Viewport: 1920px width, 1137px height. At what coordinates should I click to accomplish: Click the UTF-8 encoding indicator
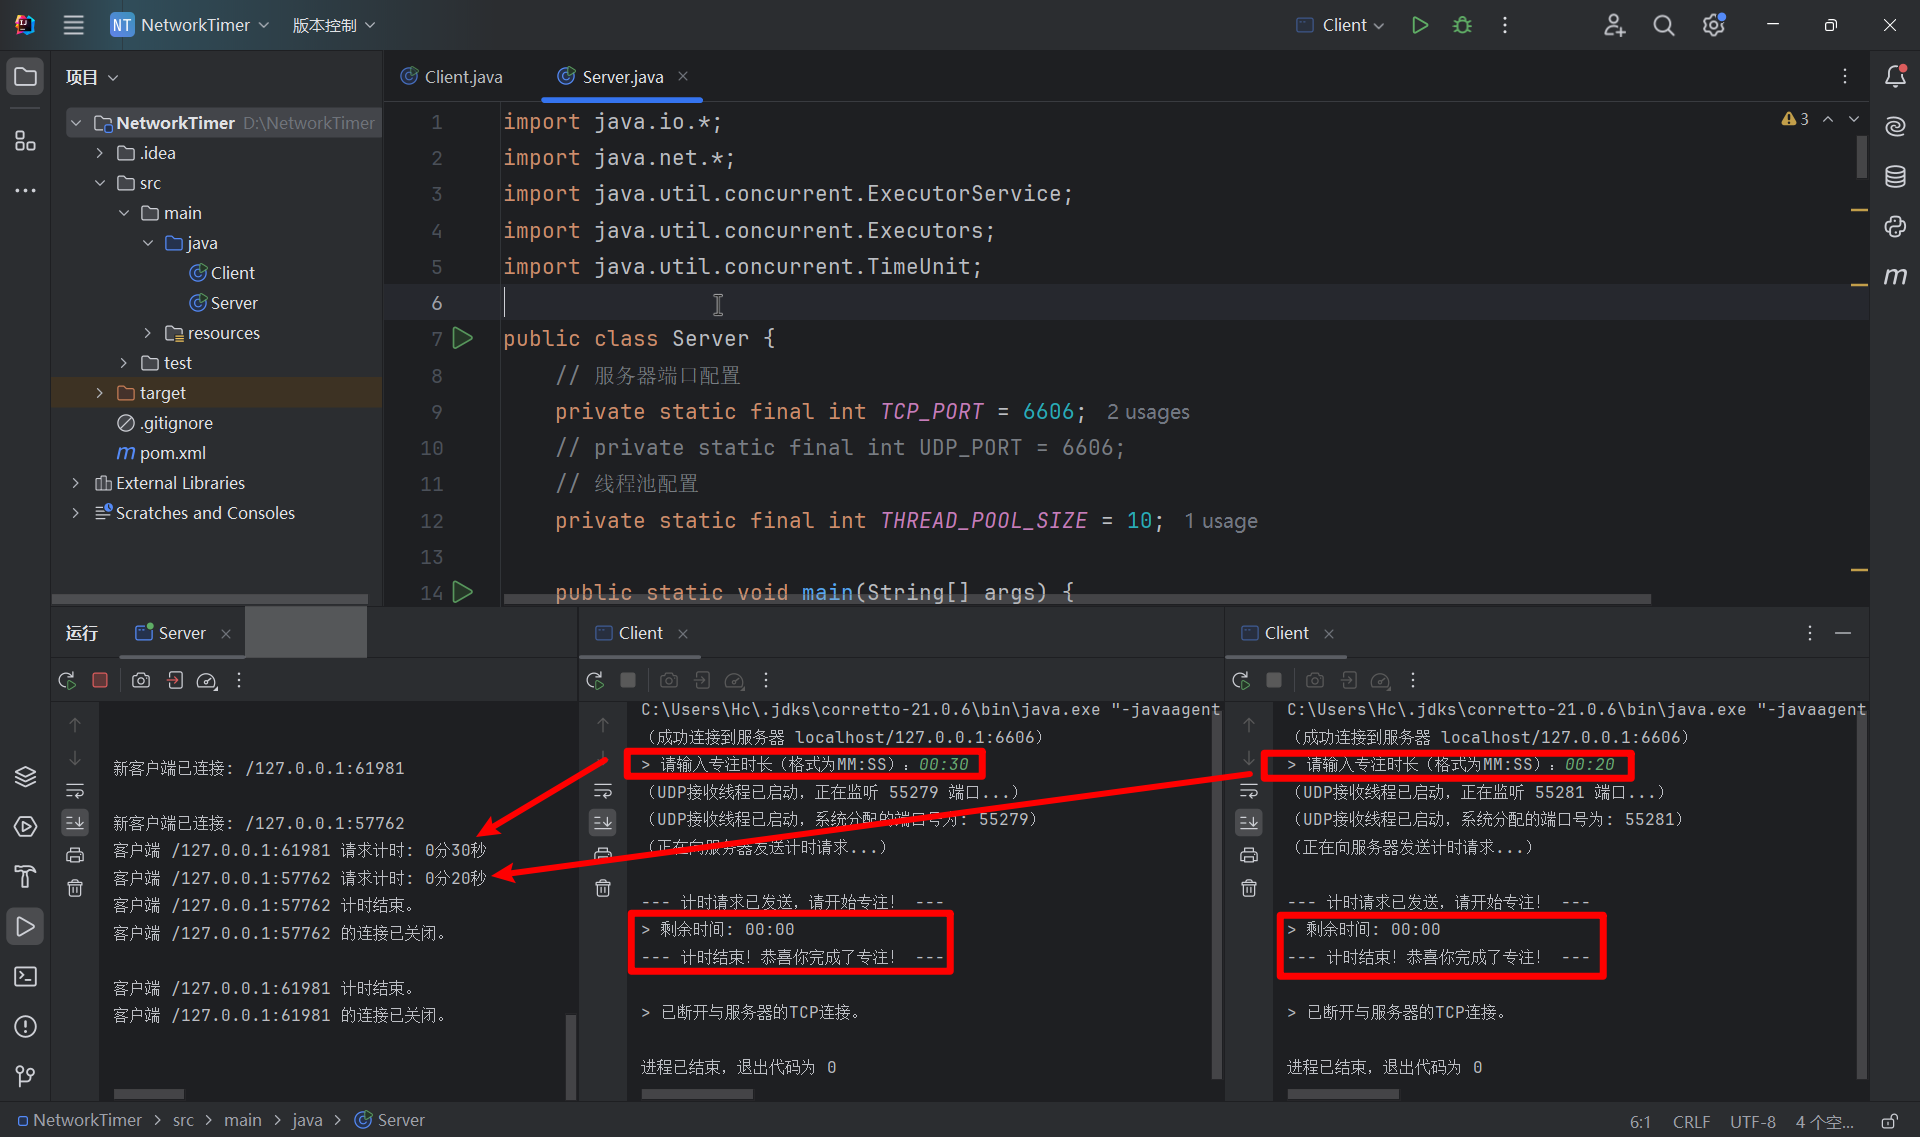(1752, 1121)
